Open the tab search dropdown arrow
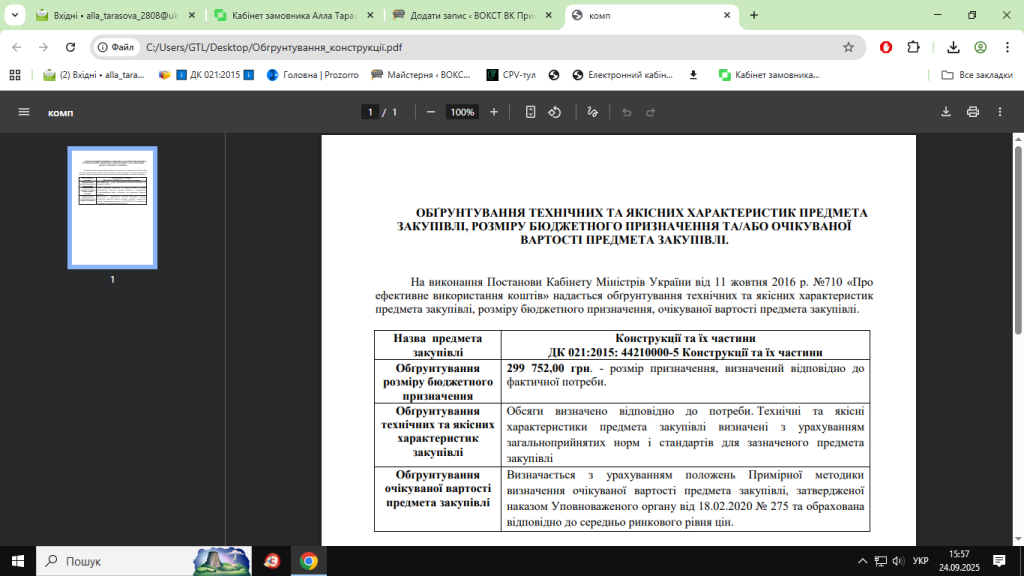 [14, 15]
